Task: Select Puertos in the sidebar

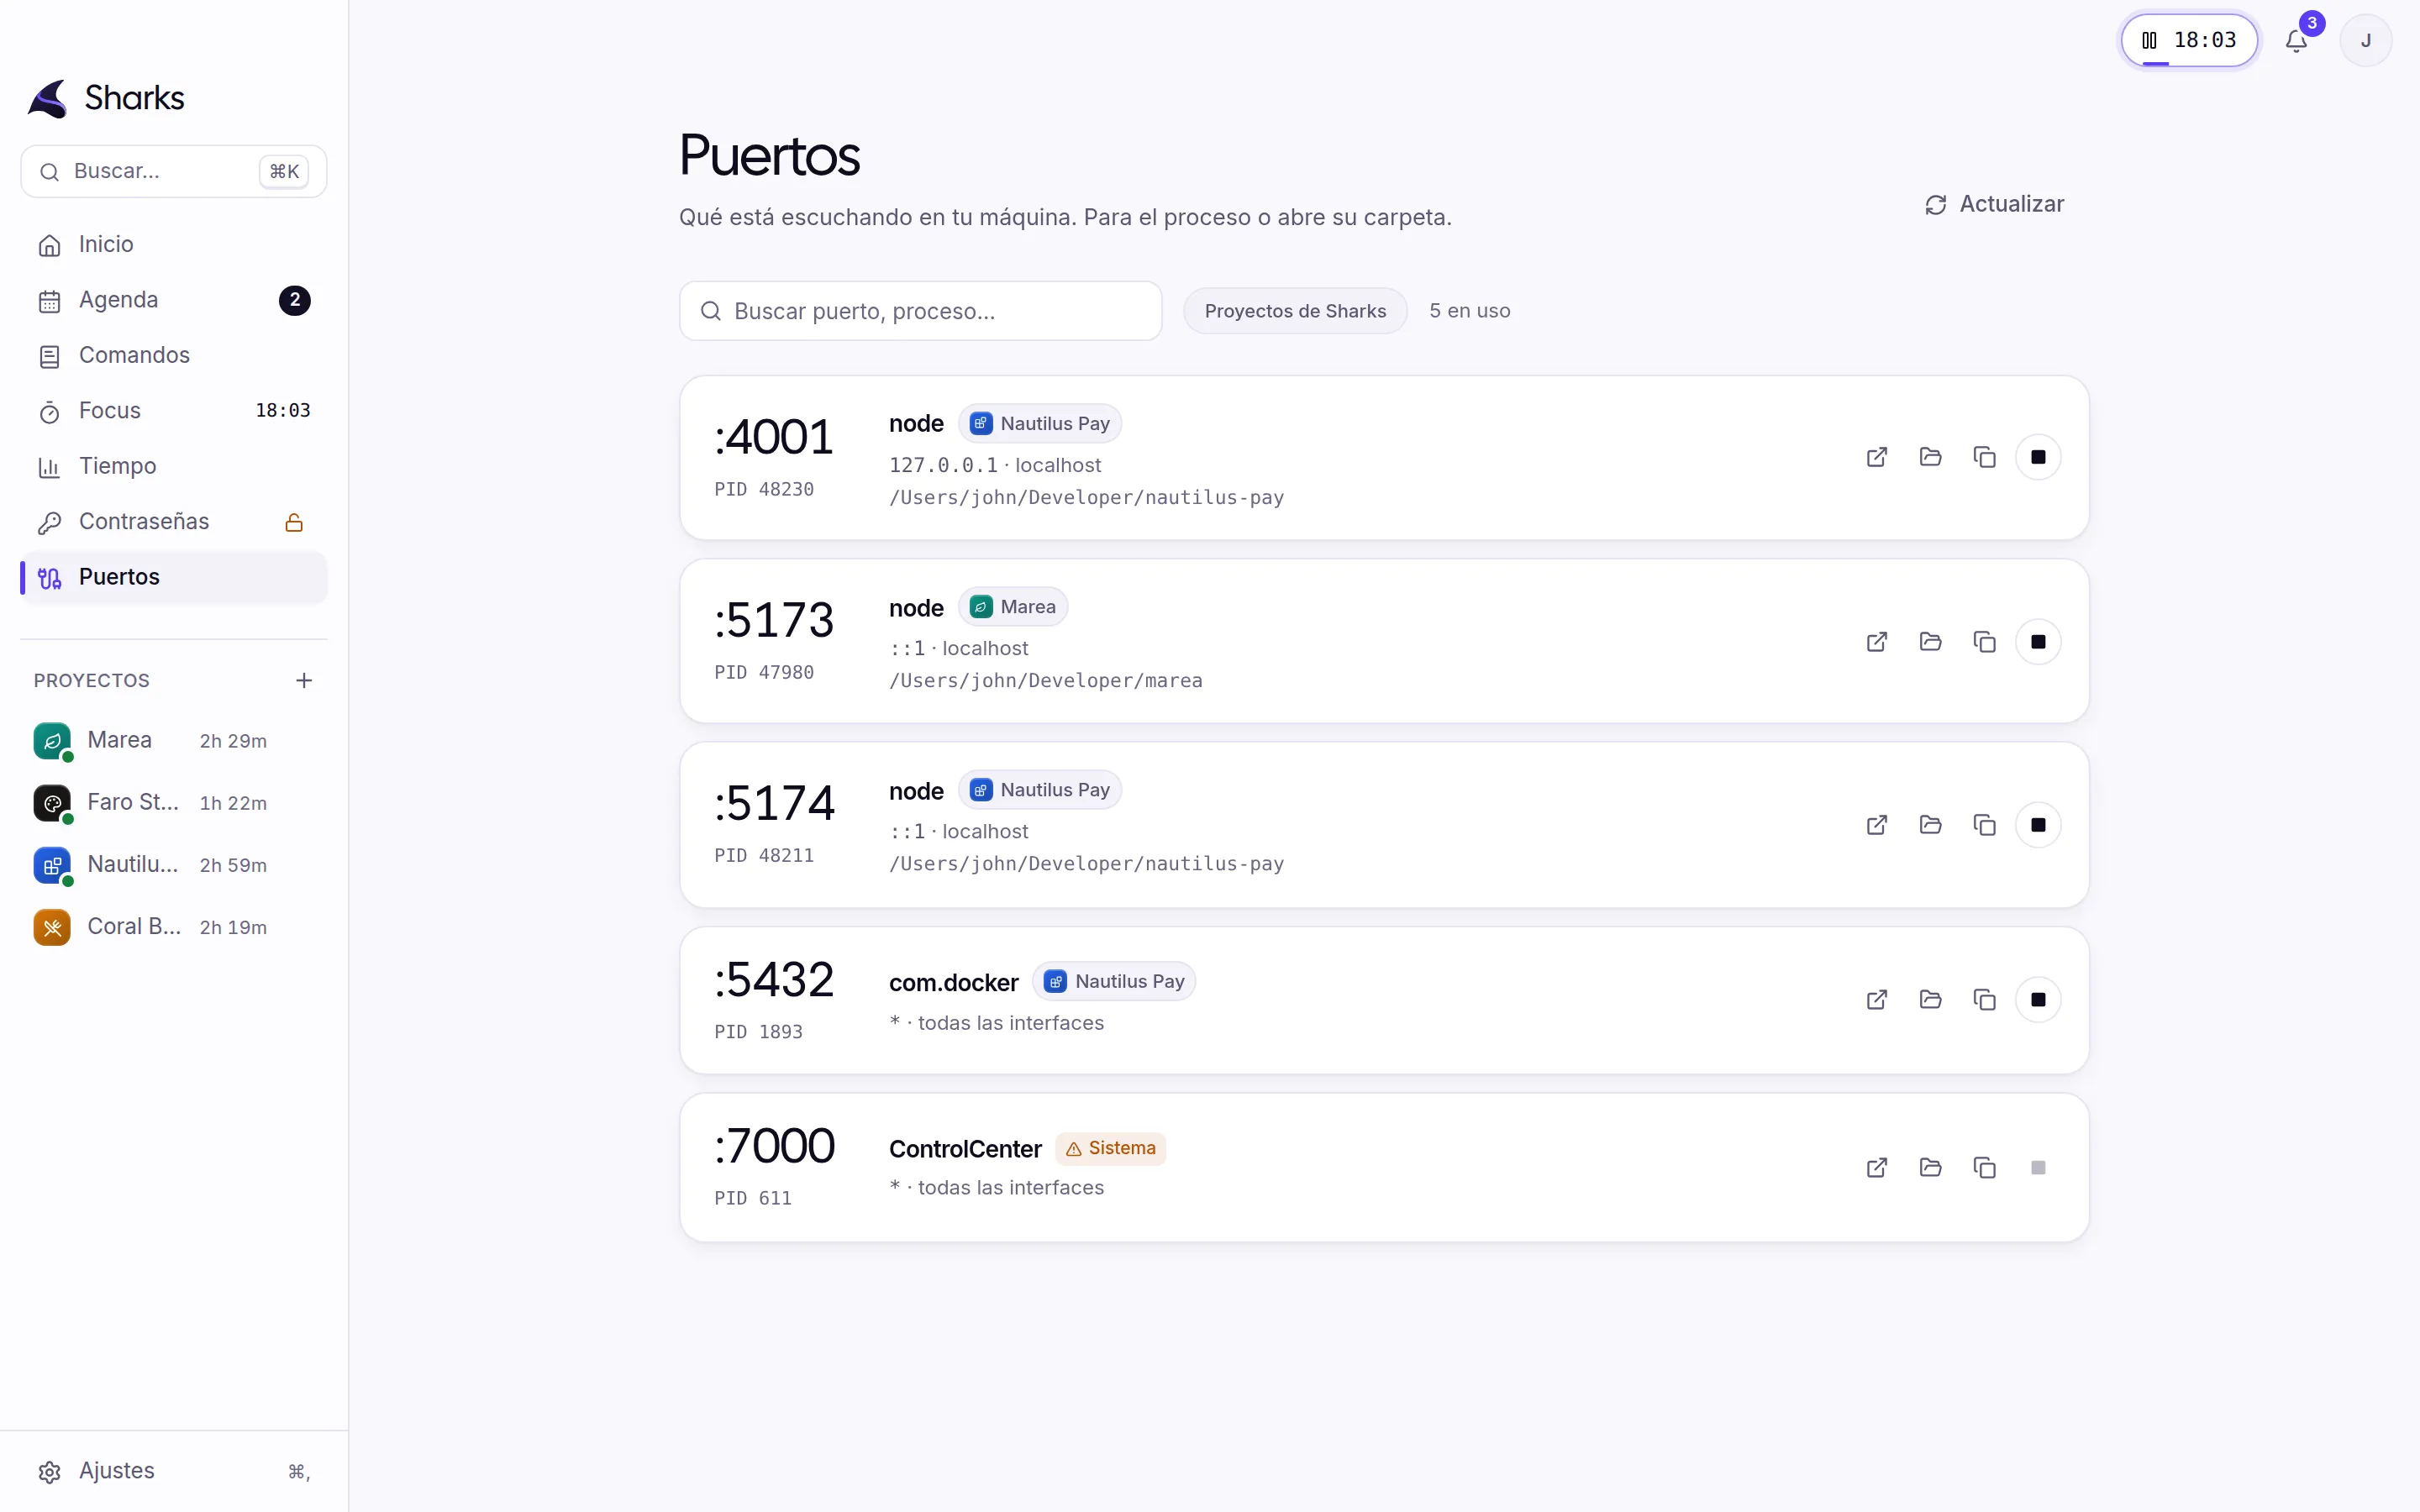Action: (x=174, y=577)
